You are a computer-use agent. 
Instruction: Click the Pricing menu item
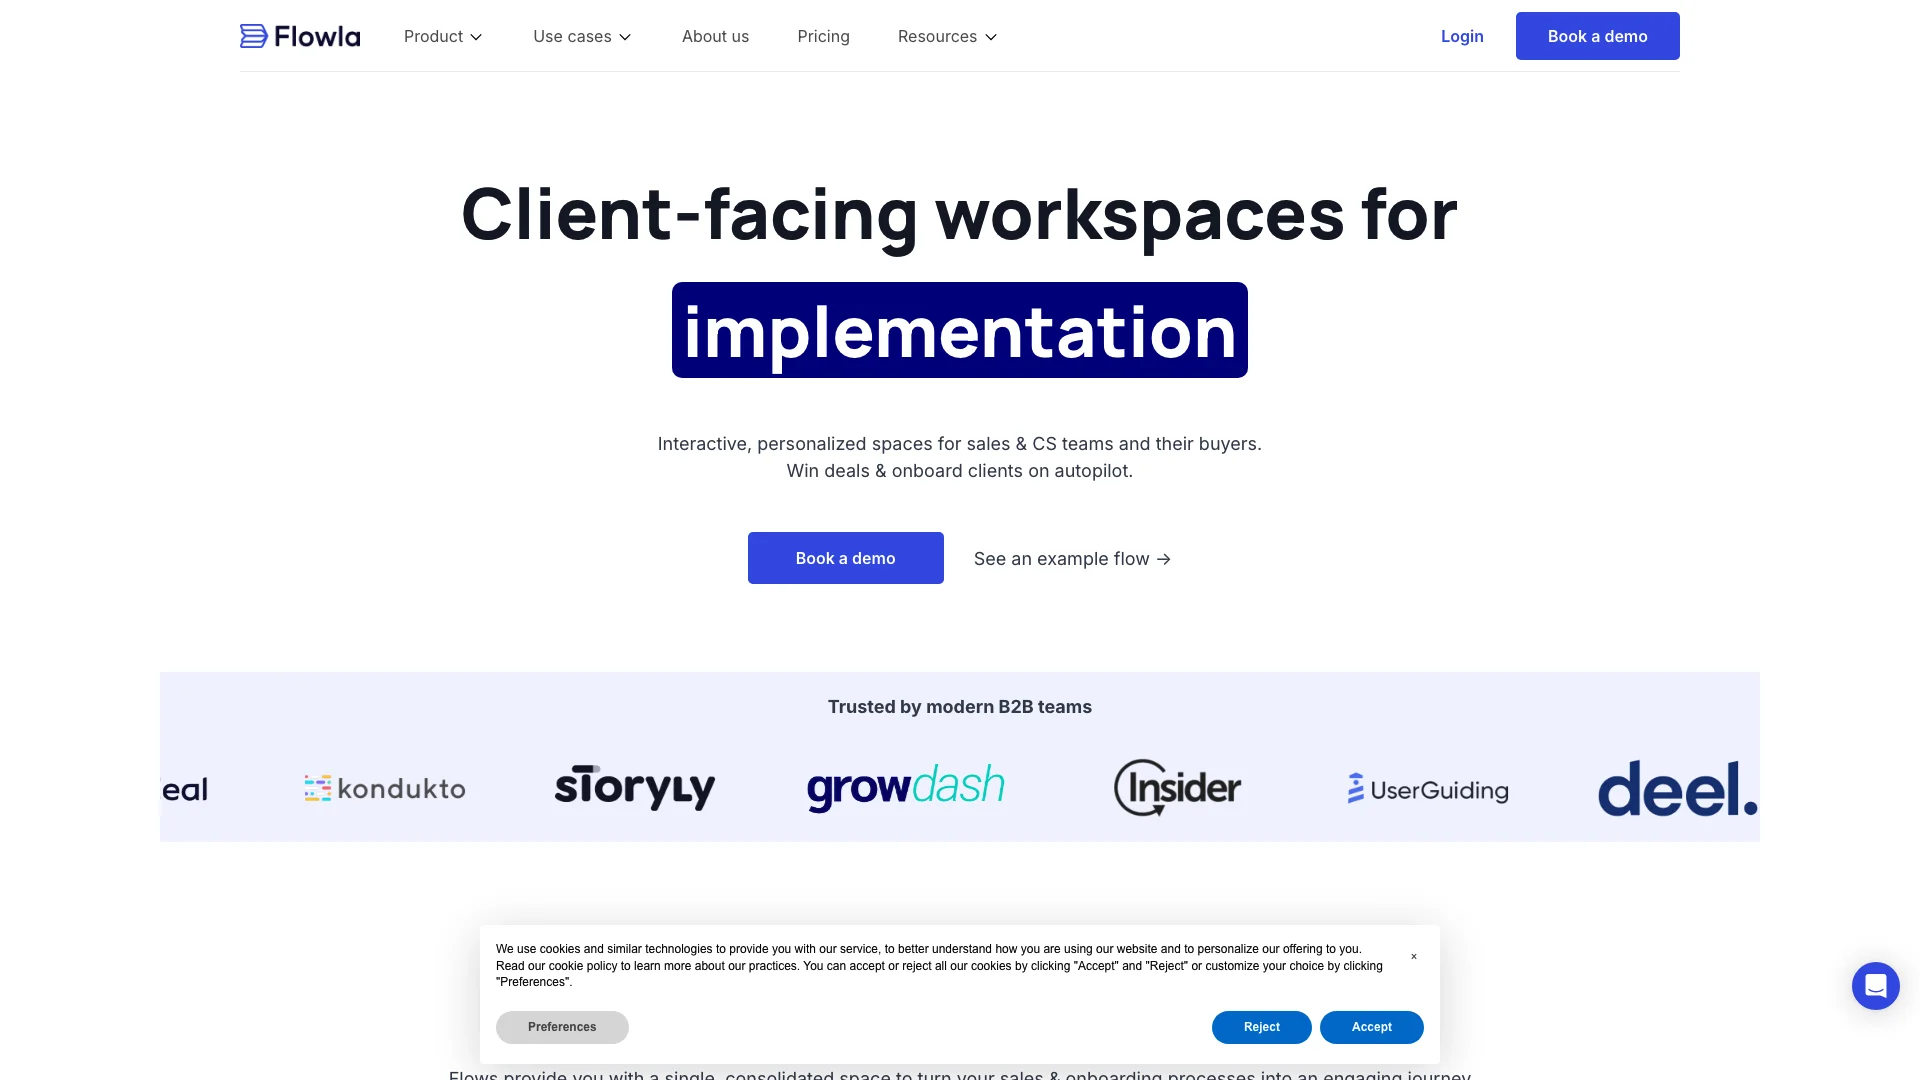(x=823, y=36)
